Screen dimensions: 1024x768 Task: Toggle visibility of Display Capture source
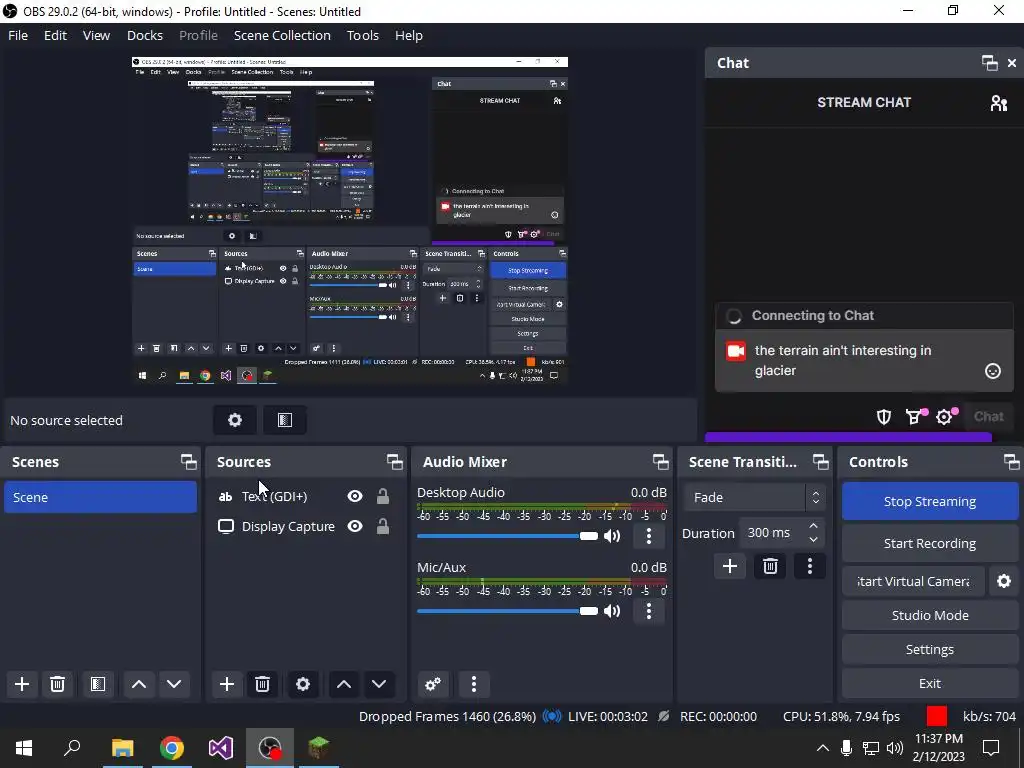click(x=355, y=526)
